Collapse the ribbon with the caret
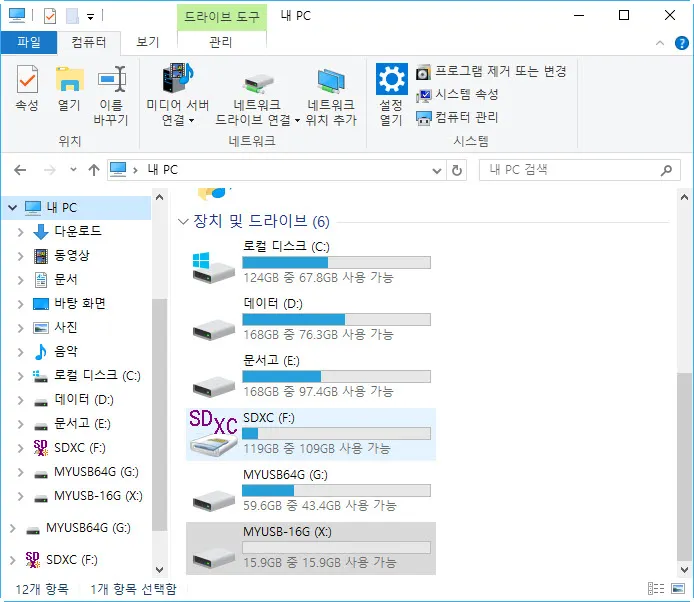Image resolution: width=694 pixels, height=602 pixels. [660, 43]
